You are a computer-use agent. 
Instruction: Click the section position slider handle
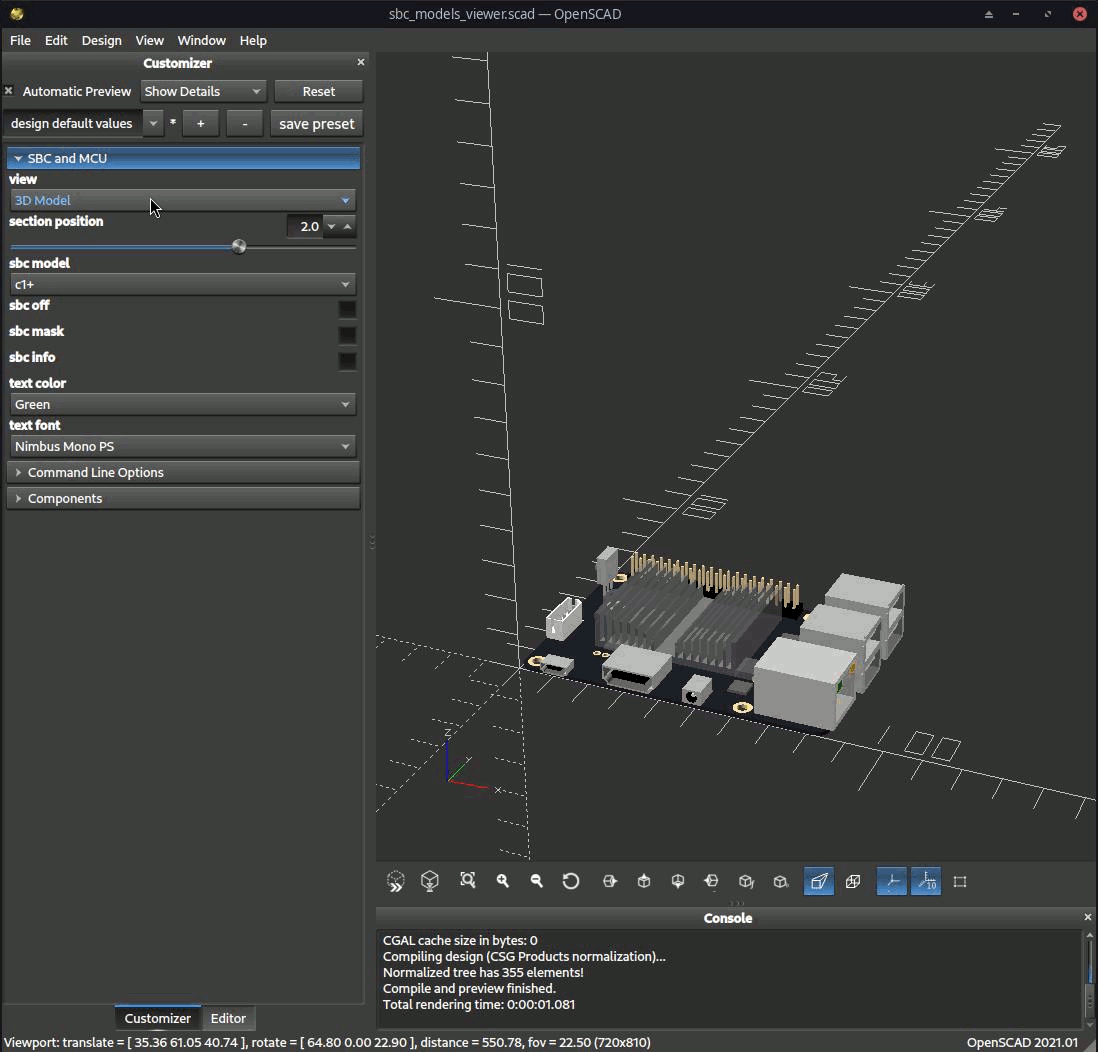point(239,247)
